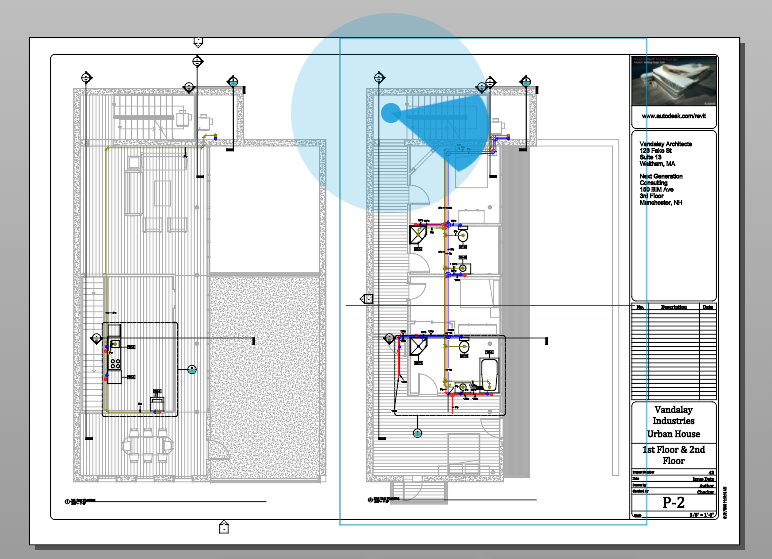The image size is (772, 559).
Task: Select the elevation tag left of second floor plan
Action: point(366,299)
